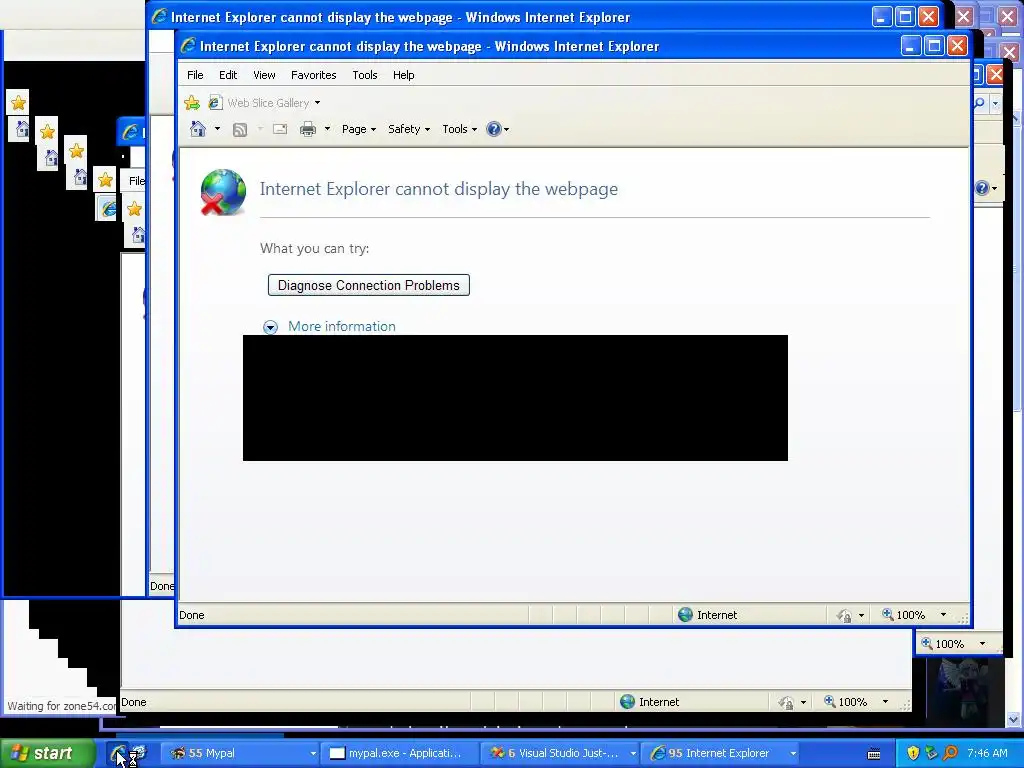Click the Read Mail envelope icon

tap(280, 129)
